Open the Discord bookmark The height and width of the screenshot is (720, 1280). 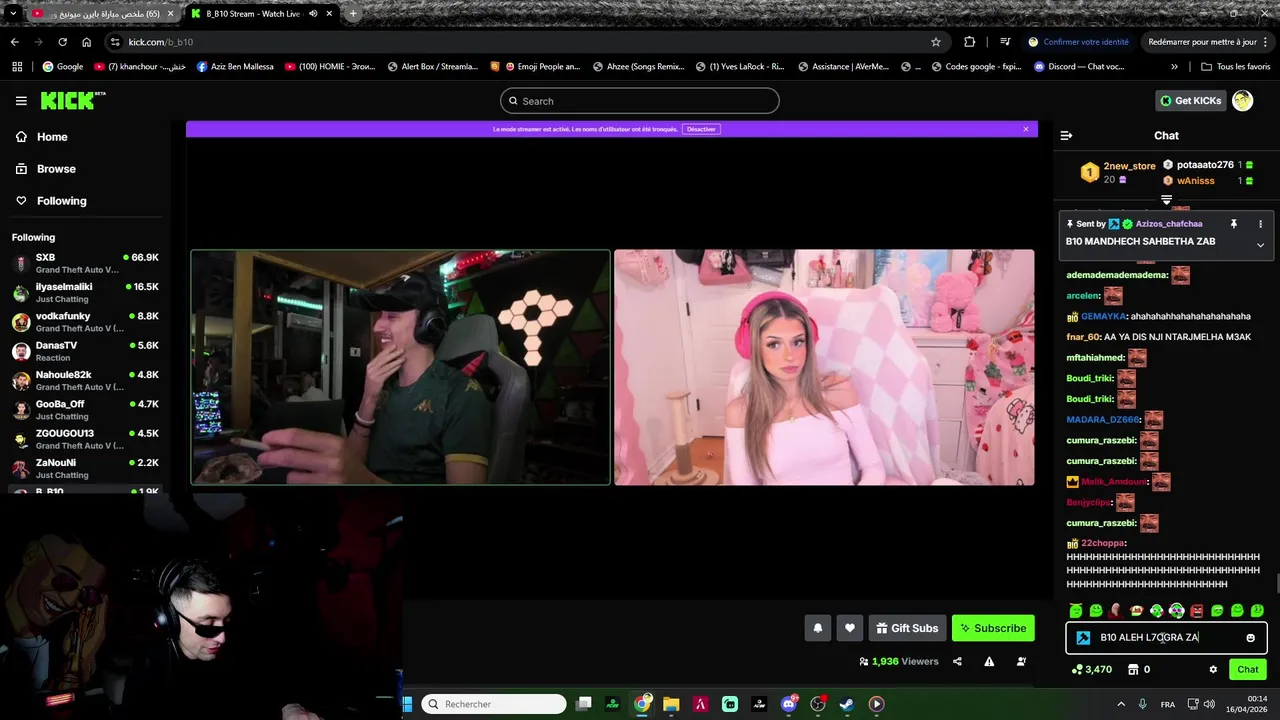(x=1079, y=67)
